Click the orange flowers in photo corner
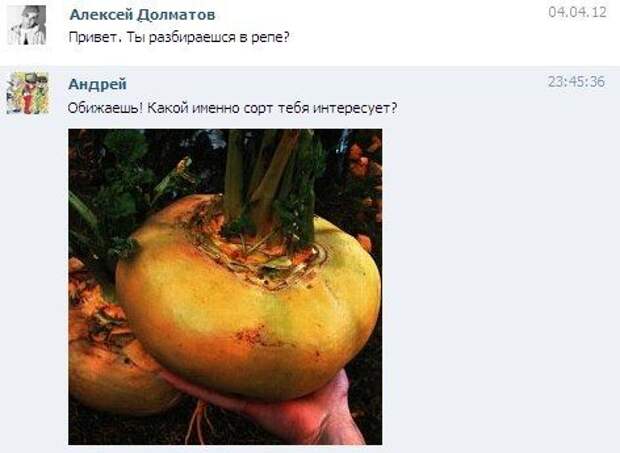 pos(366,166)
